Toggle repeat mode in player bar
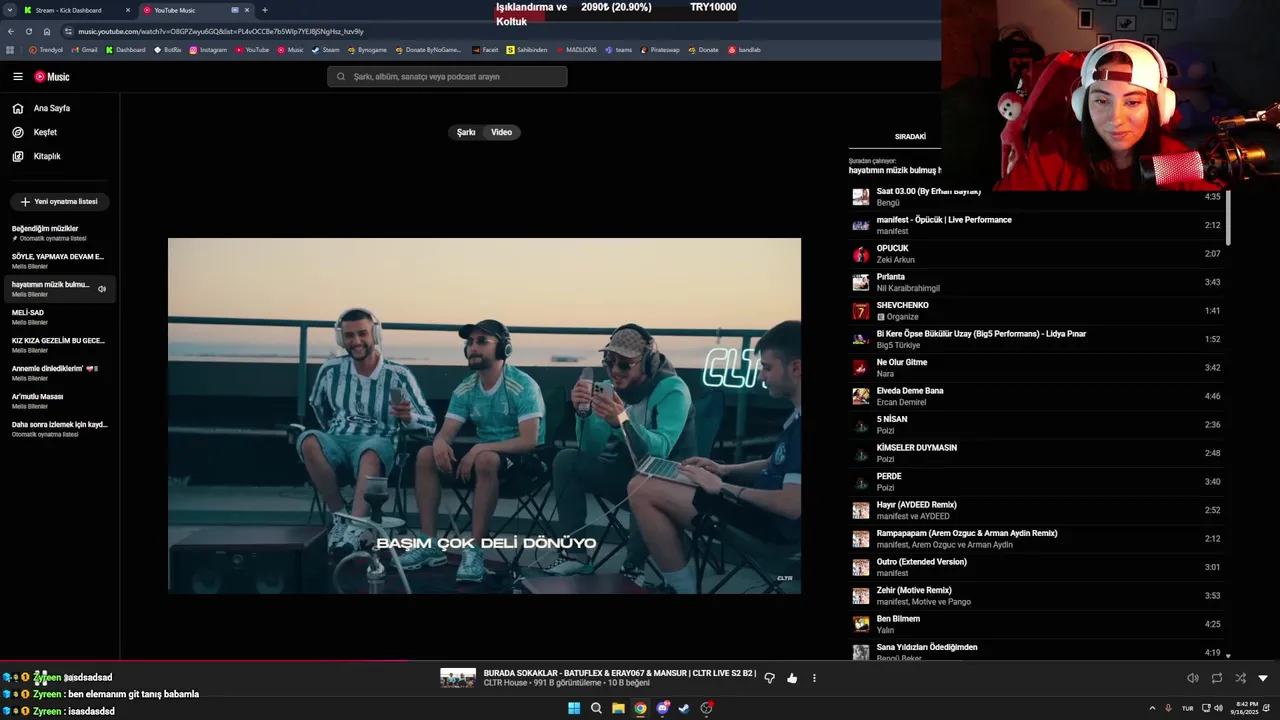This screenshot has width=1280, height=720. [1216, 678]
